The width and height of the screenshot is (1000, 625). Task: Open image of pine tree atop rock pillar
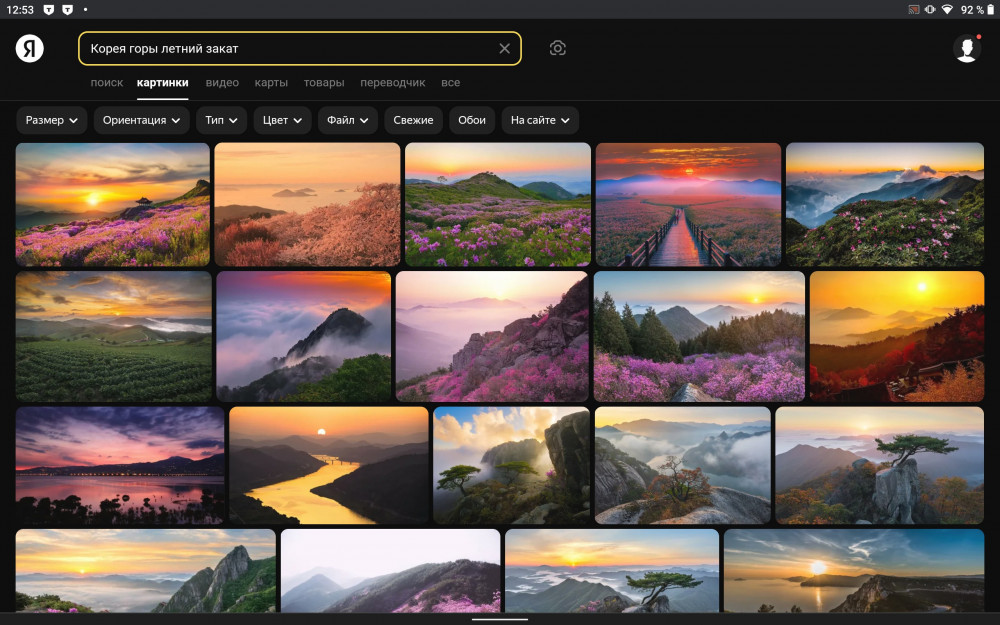point(879,466)
